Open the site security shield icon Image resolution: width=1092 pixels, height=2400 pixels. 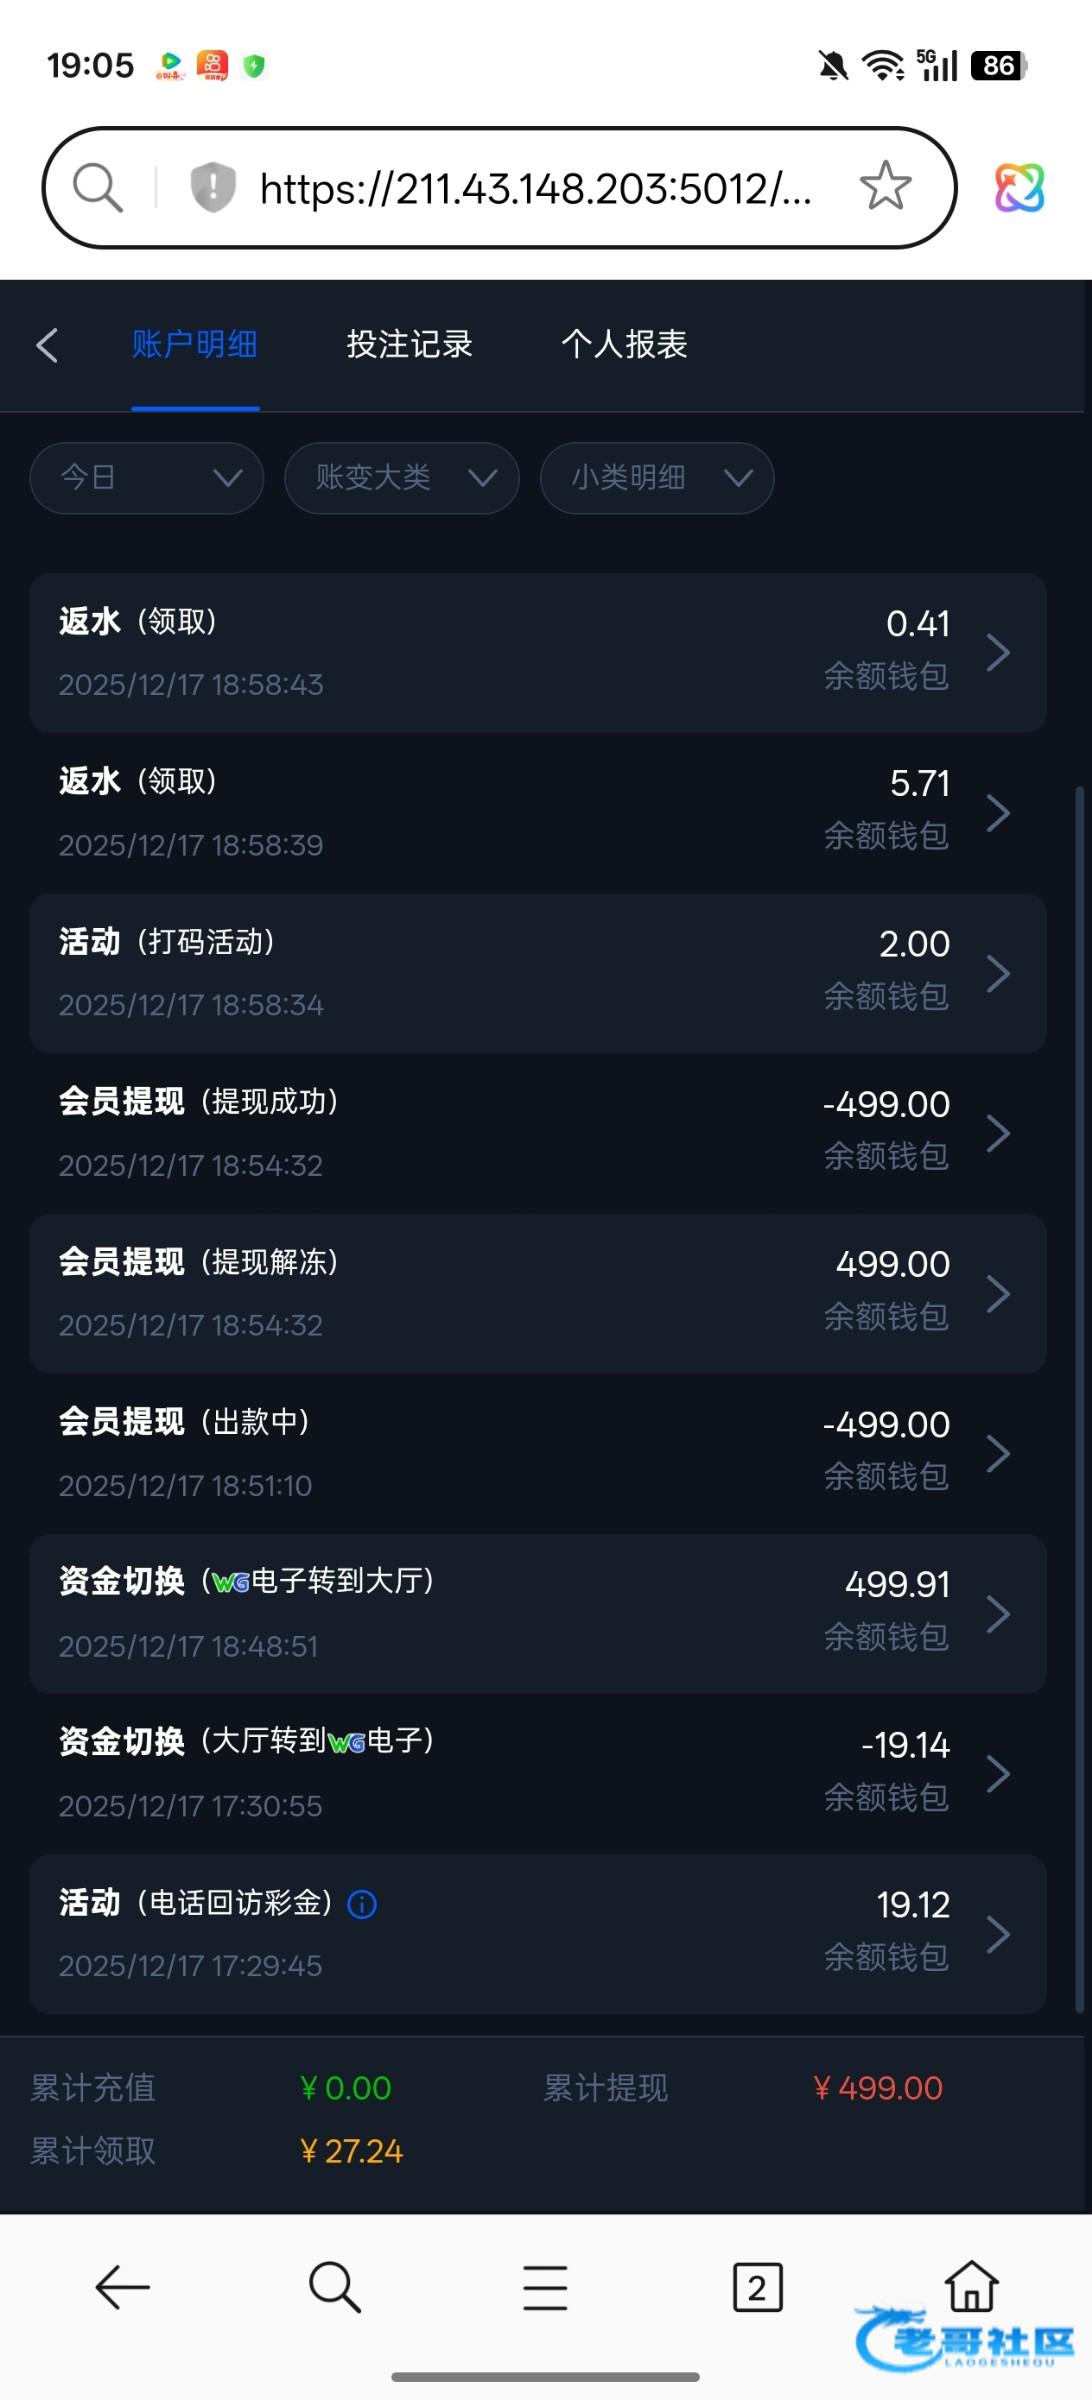pos(213,187)
